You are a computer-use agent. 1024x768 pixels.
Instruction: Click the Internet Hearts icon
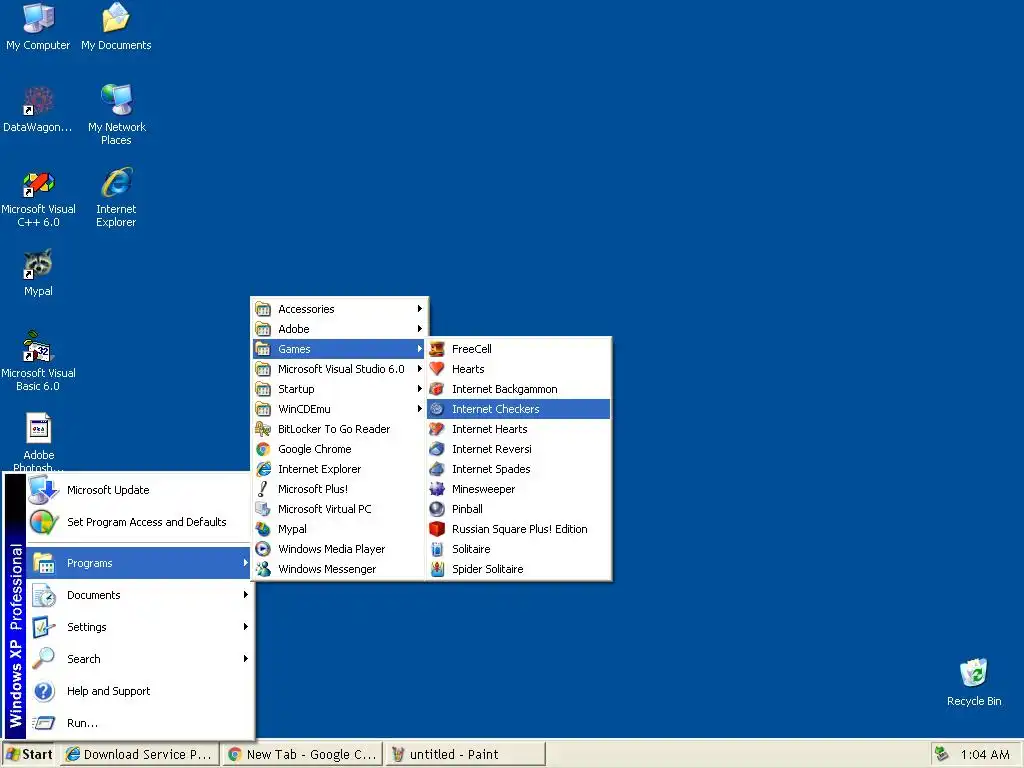pyautogui.click(x=437, y=429)
